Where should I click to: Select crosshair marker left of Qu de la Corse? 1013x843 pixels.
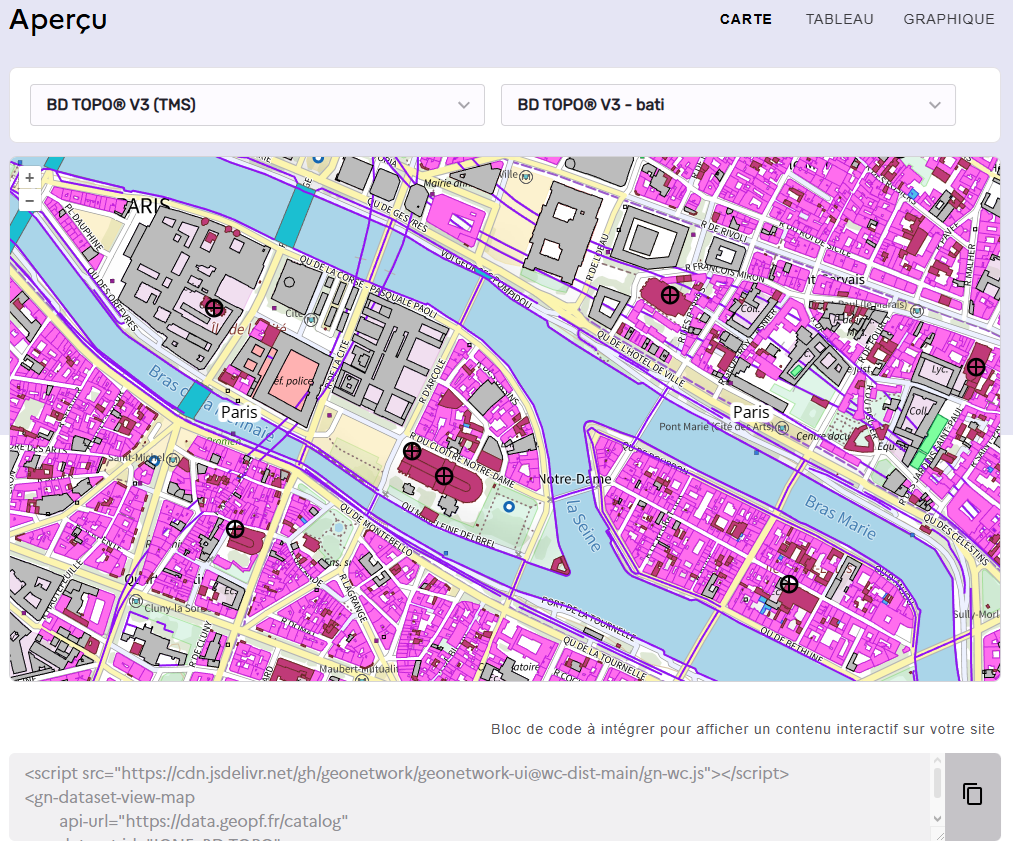(x=214, y=308)
